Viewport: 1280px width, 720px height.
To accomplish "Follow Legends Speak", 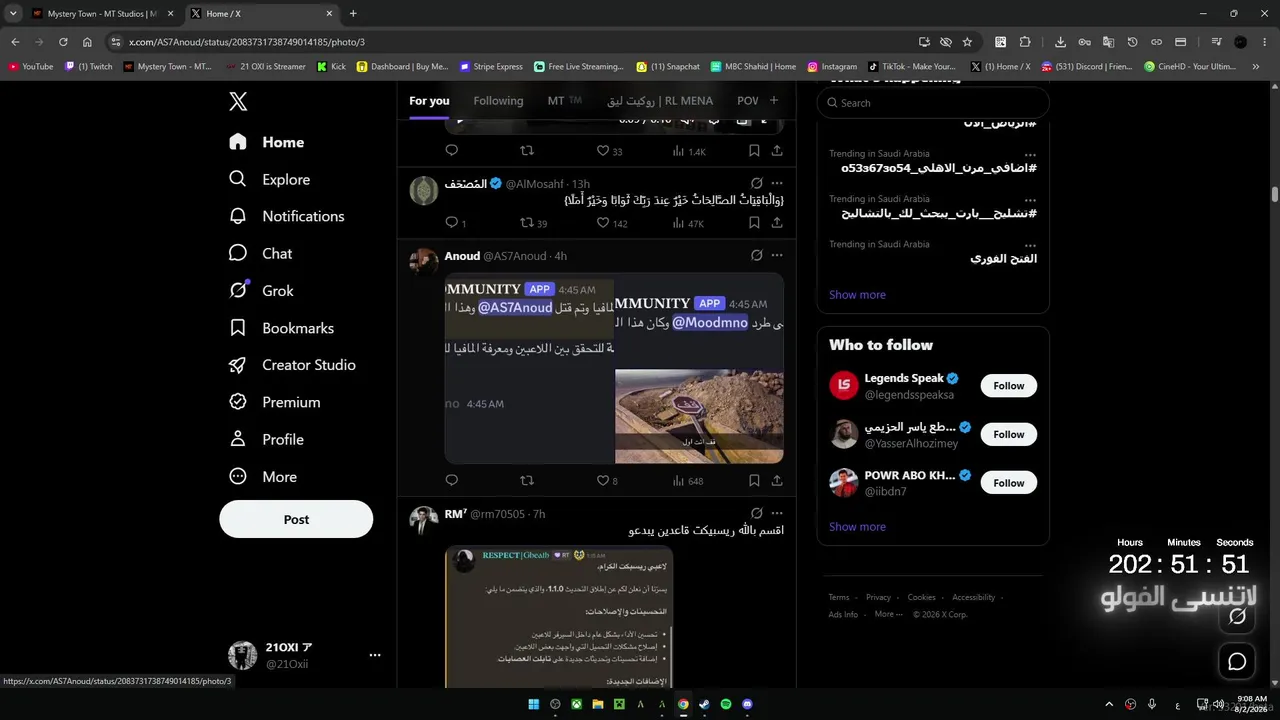I will click(x=1009, y=386).
